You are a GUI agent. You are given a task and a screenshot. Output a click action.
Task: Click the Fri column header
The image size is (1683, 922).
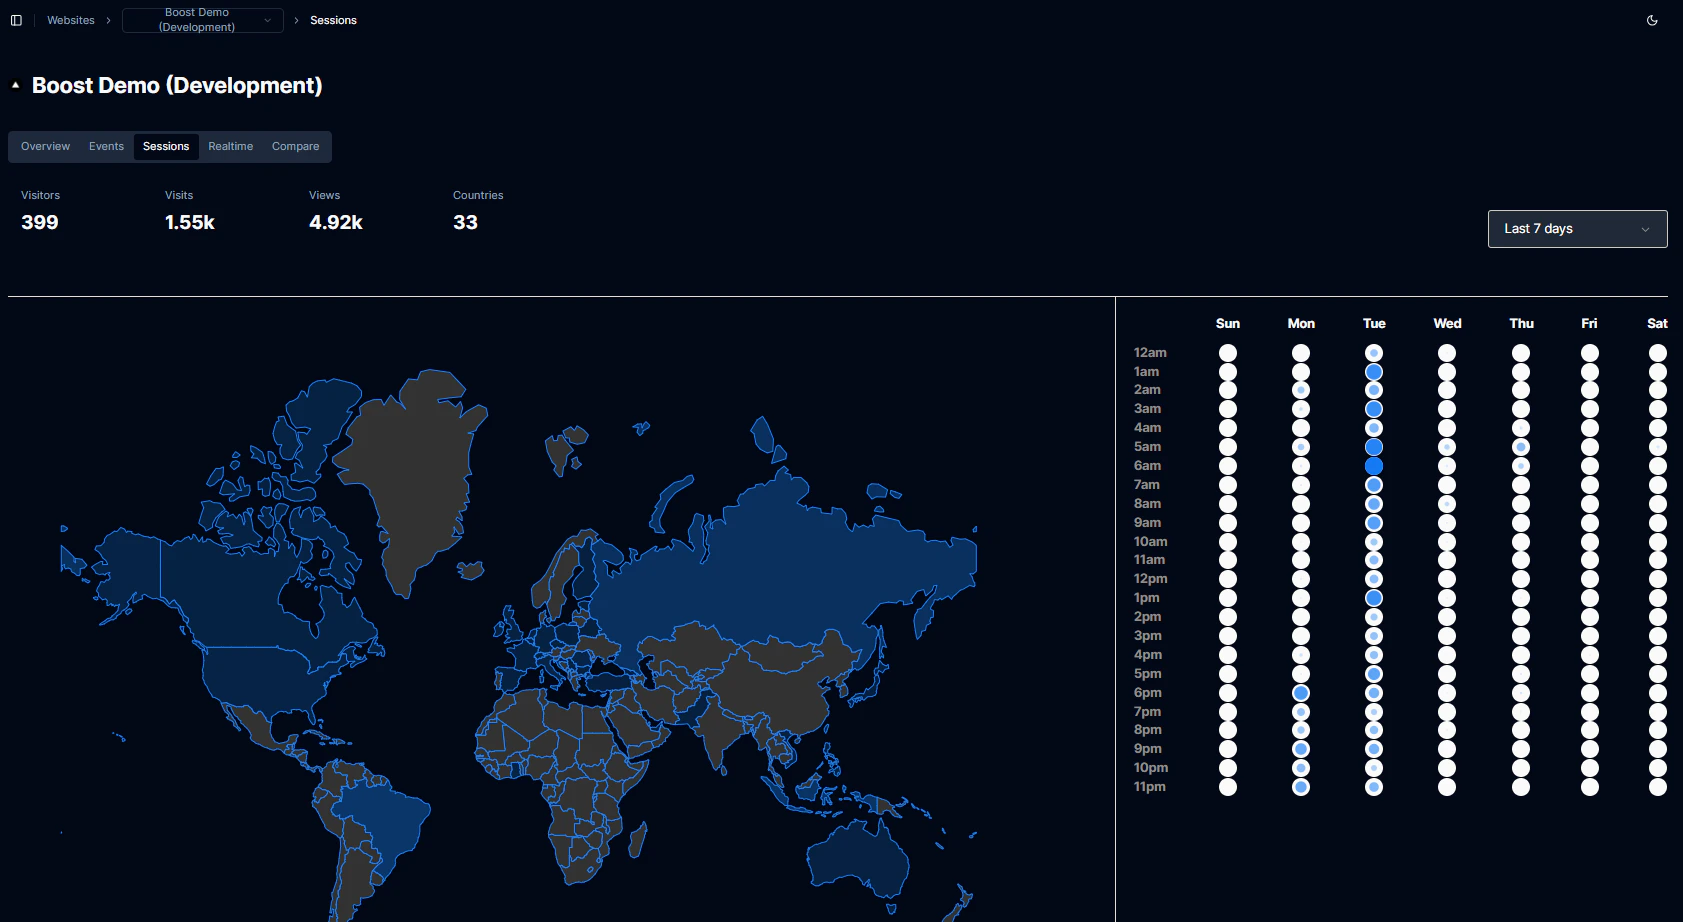(1590, 323)
